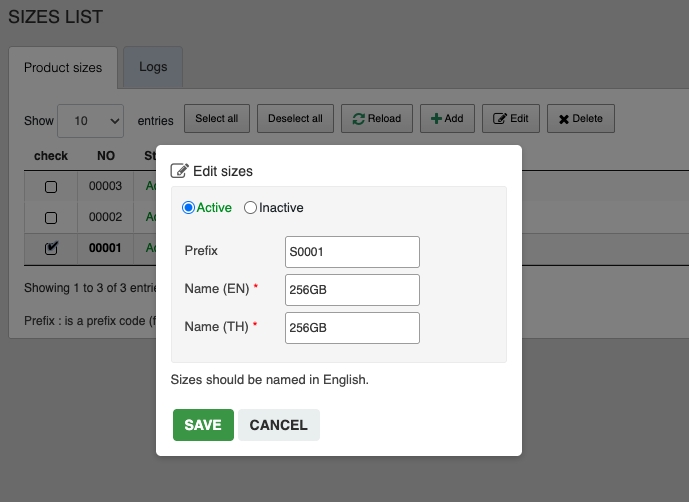Click the Deselect all button
The height and width of the screenshot is (502, 689).
click(x=295, y=119)
